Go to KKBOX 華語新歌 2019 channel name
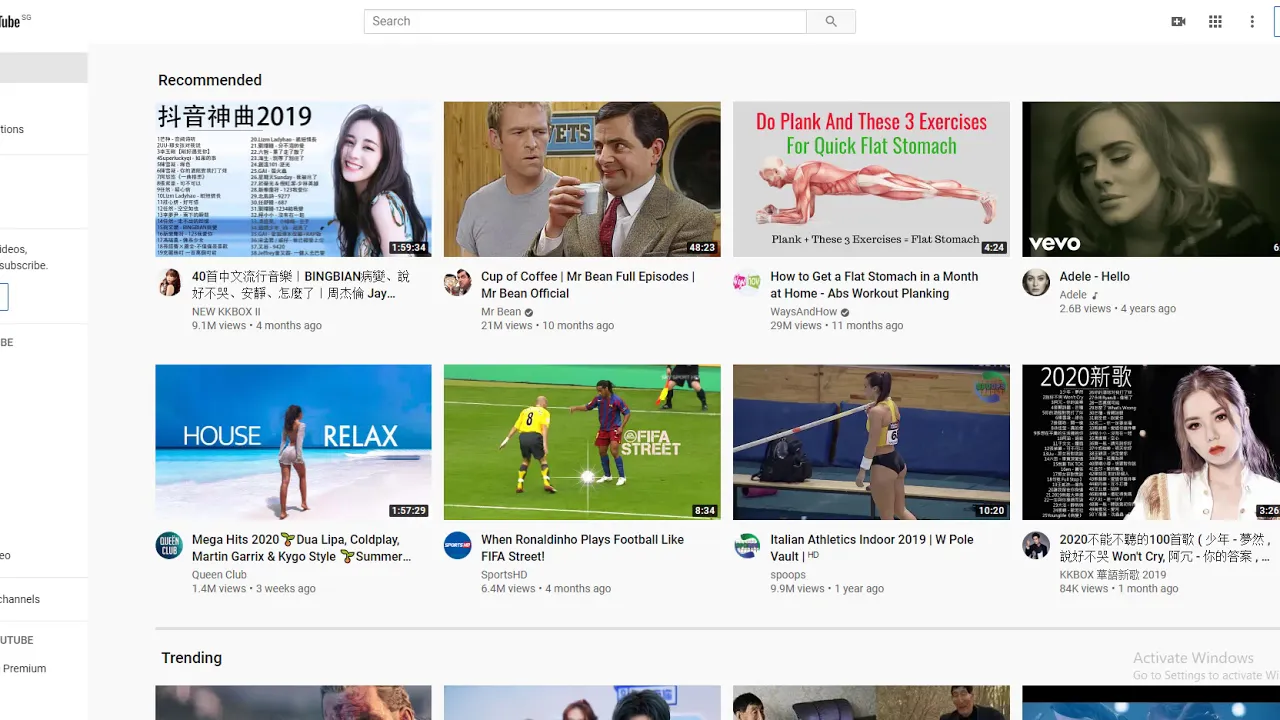The height and width of the screenshot is (720, 1280). point(1113,575)
